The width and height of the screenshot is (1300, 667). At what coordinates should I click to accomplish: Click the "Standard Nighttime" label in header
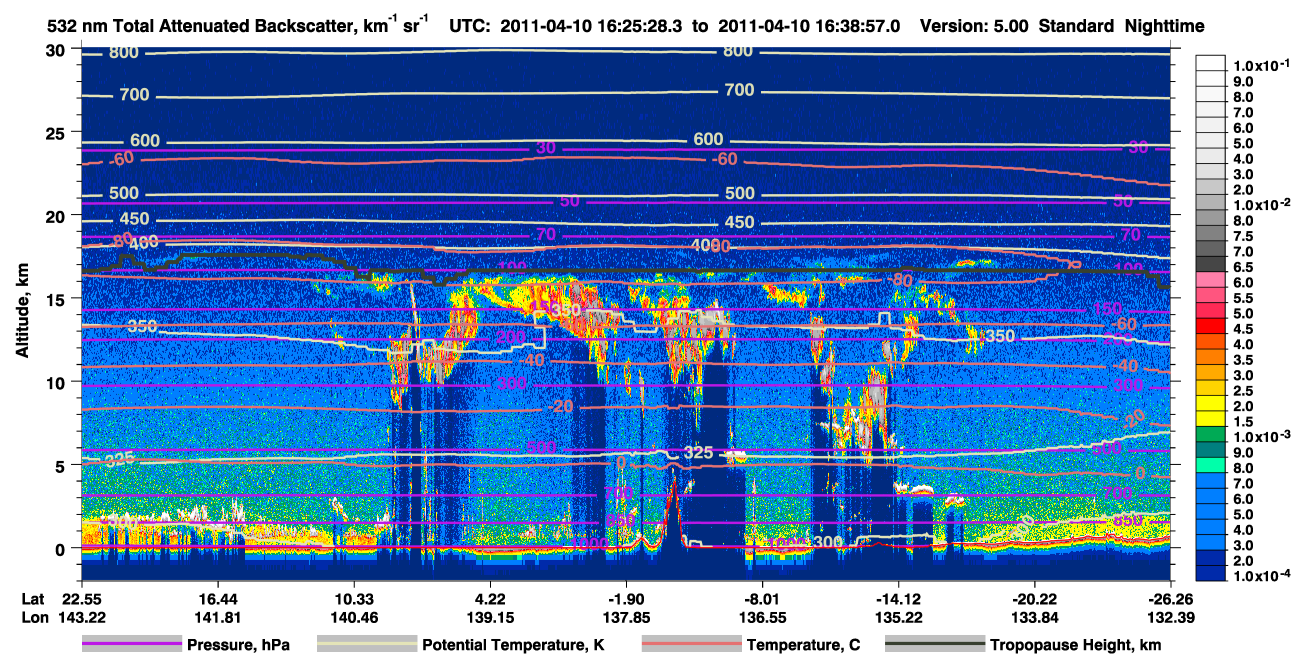click(1122, 27)
